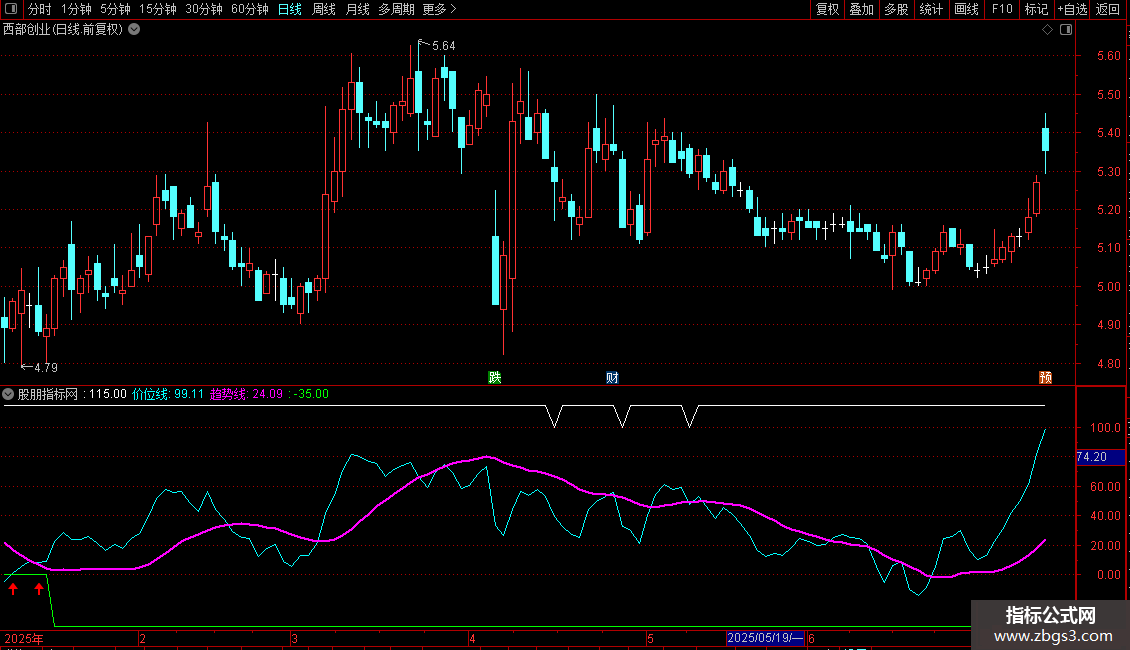The height and width of the screenshot is (650, 1130).
Task: Open the 更多 periods expander
Action: 440,9
